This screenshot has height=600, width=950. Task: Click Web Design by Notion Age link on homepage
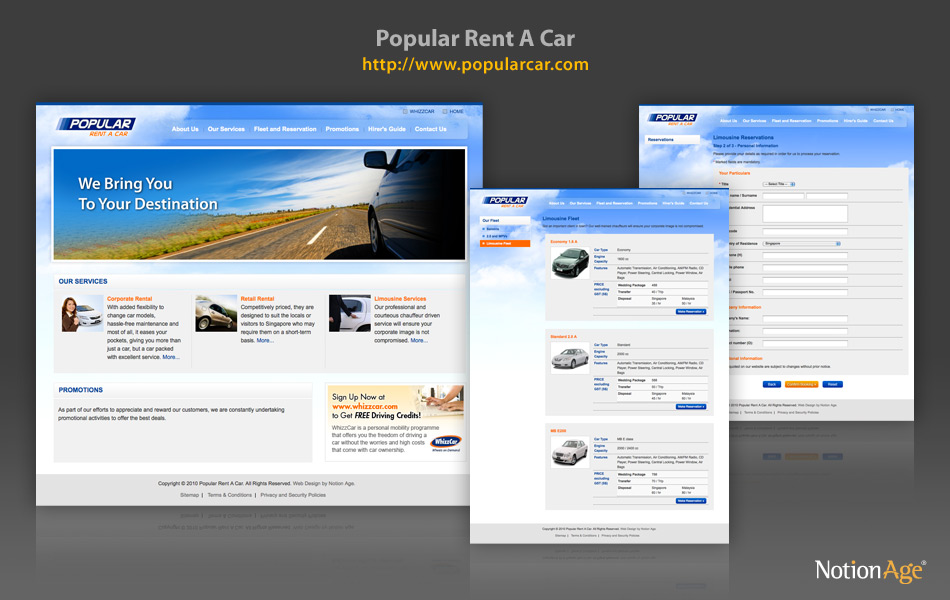coord(324,484)
